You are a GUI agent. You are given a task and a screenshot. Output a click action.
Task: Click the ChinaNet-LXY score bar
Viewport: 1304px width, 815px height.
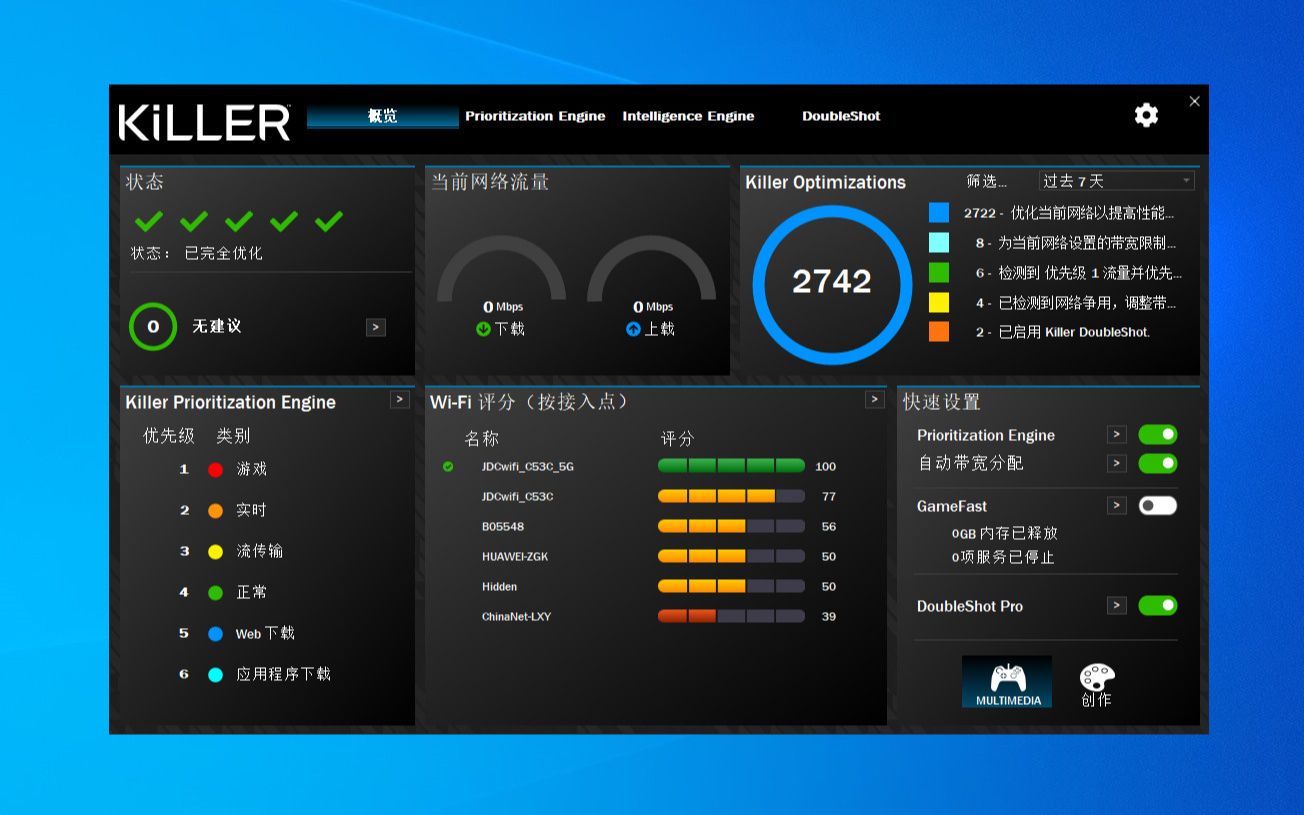(x=731, y=616)
